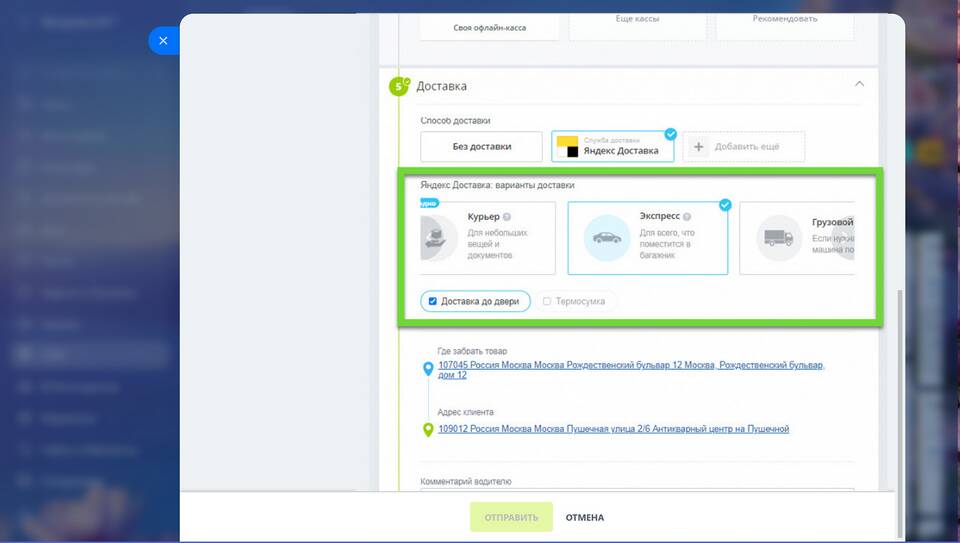
Task: Uncheck the Доставка до двери checkbox
Action: [432, 301]
